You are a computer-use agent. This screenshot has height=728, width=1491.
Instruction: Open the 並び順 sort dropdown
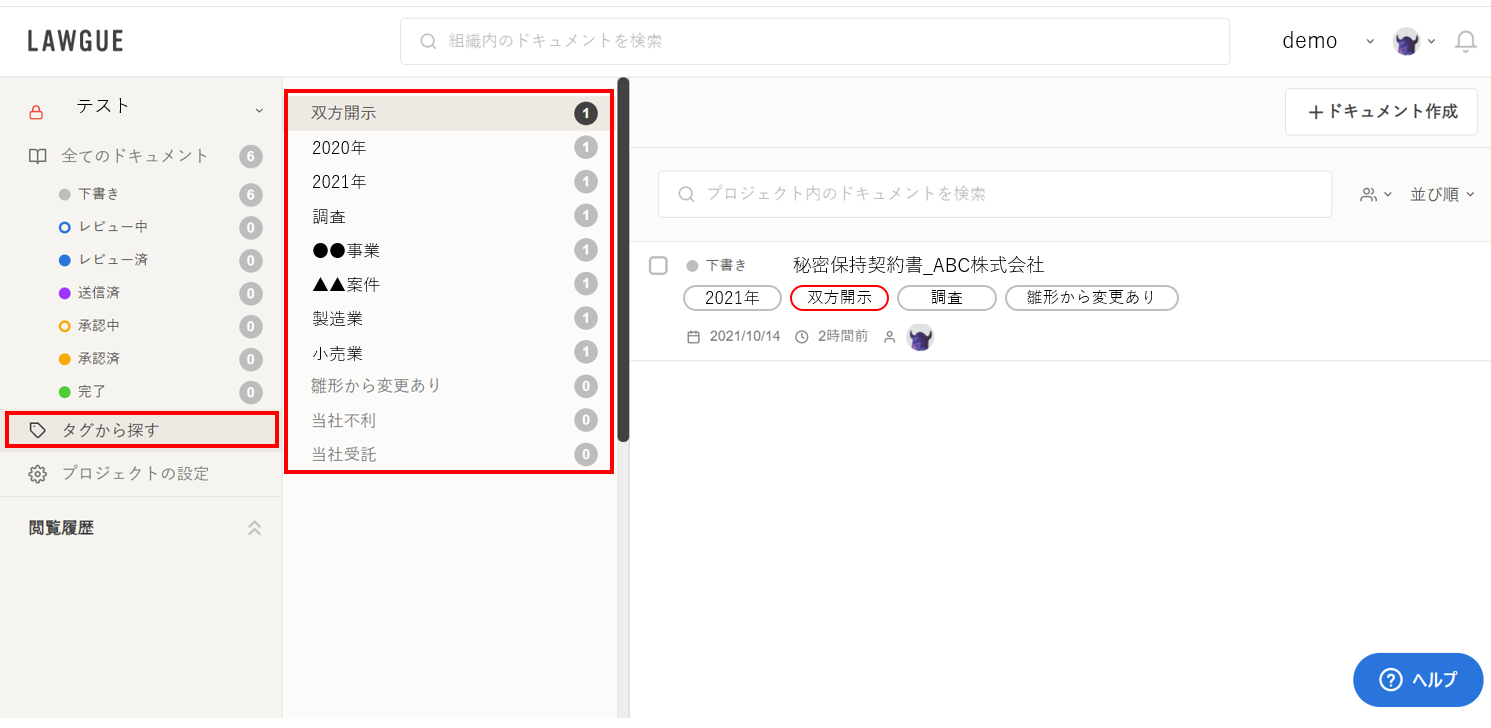point(1442,194)
